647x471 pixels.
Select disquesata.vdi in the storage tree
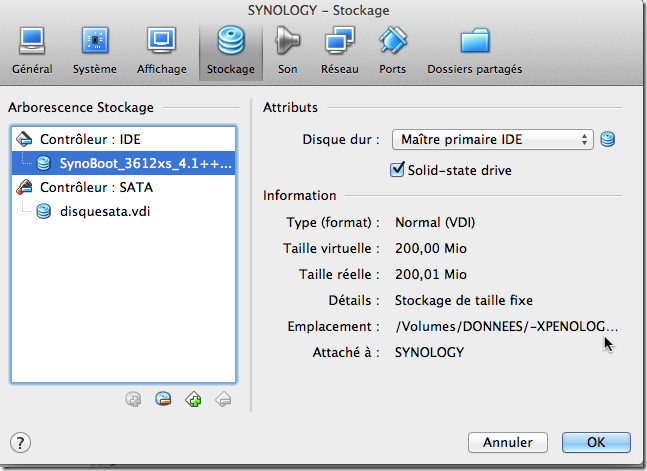[123, 211]
